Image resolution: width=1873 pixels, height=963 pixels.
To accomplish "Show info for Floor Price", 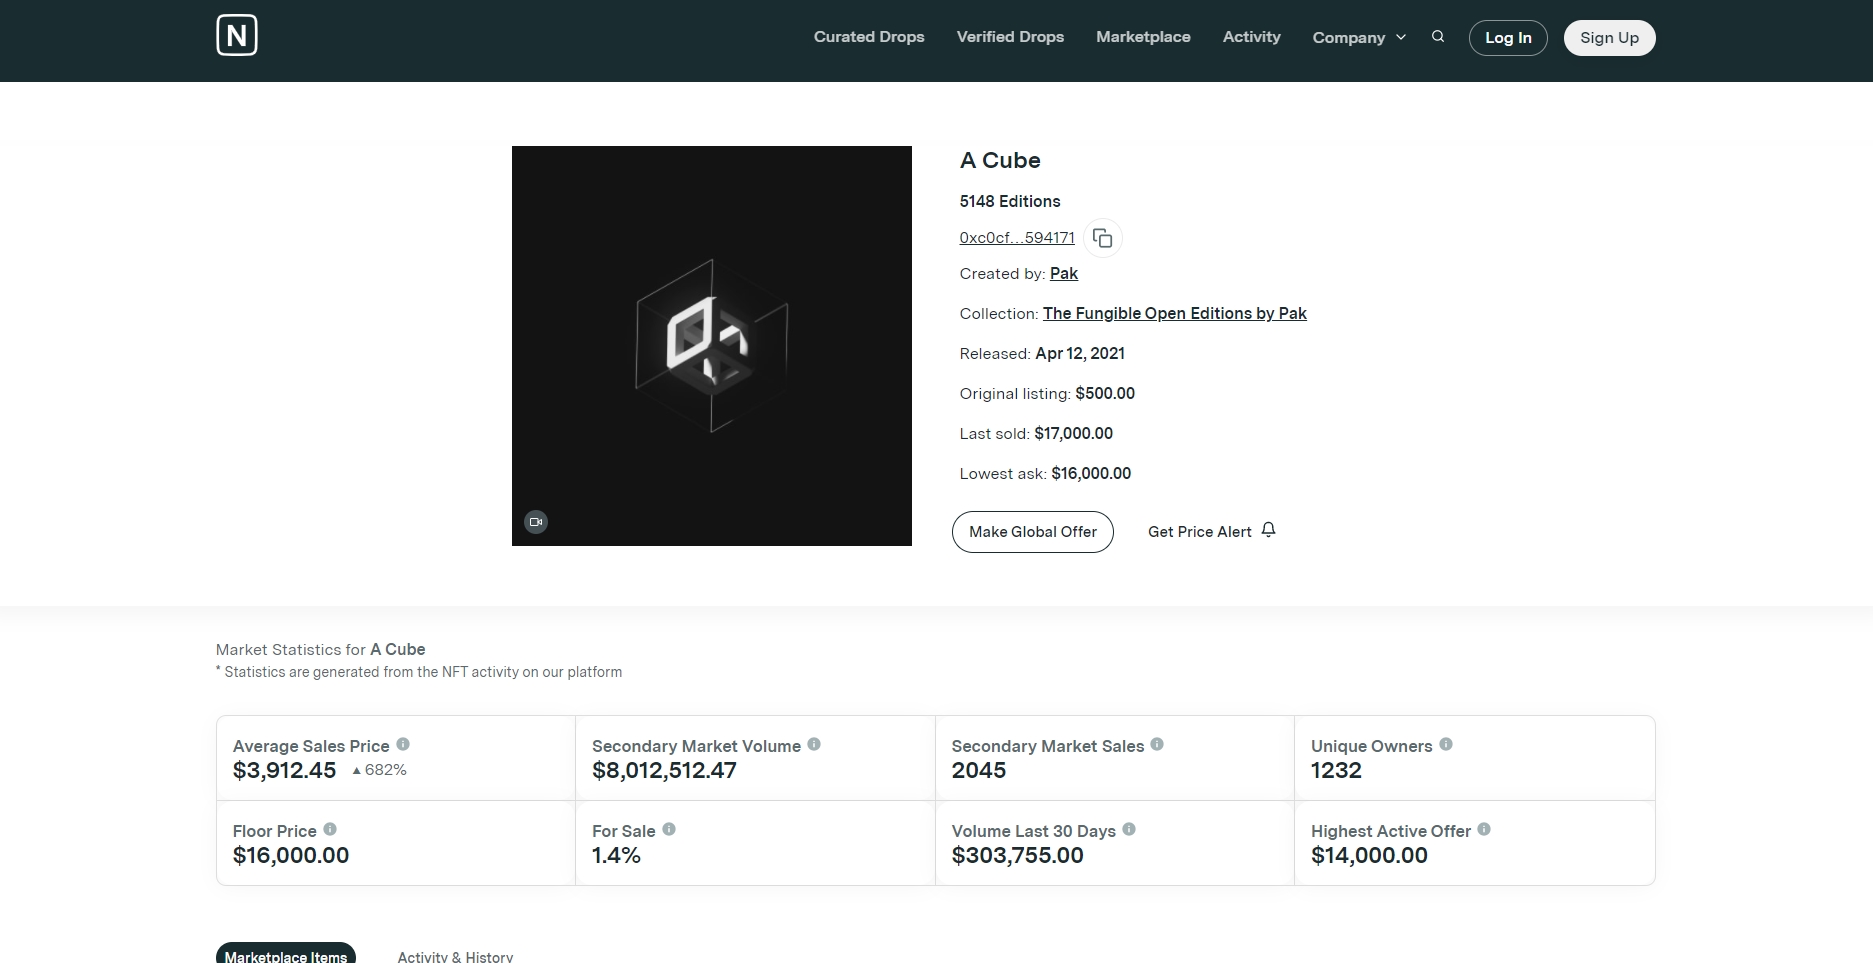I will (330, 829).
